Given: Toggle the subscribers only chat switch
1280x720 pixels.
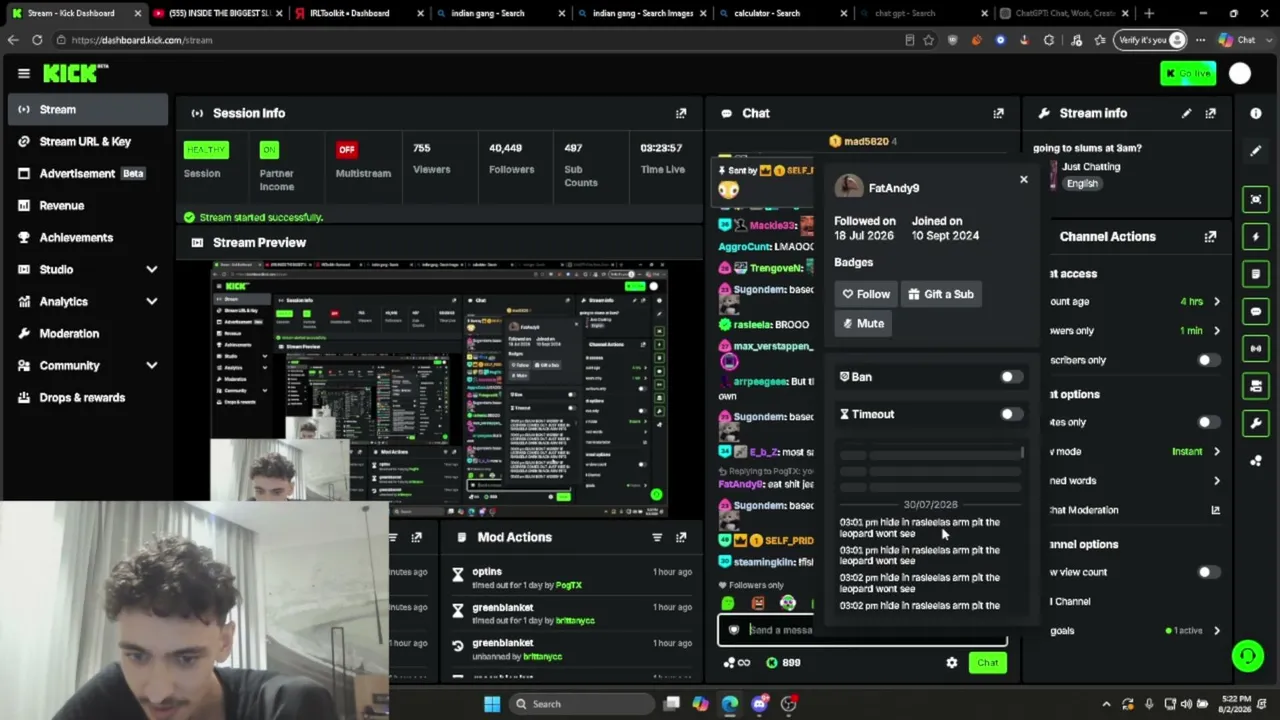Looking at the screenshot, I should click(x=1208, y=360).
